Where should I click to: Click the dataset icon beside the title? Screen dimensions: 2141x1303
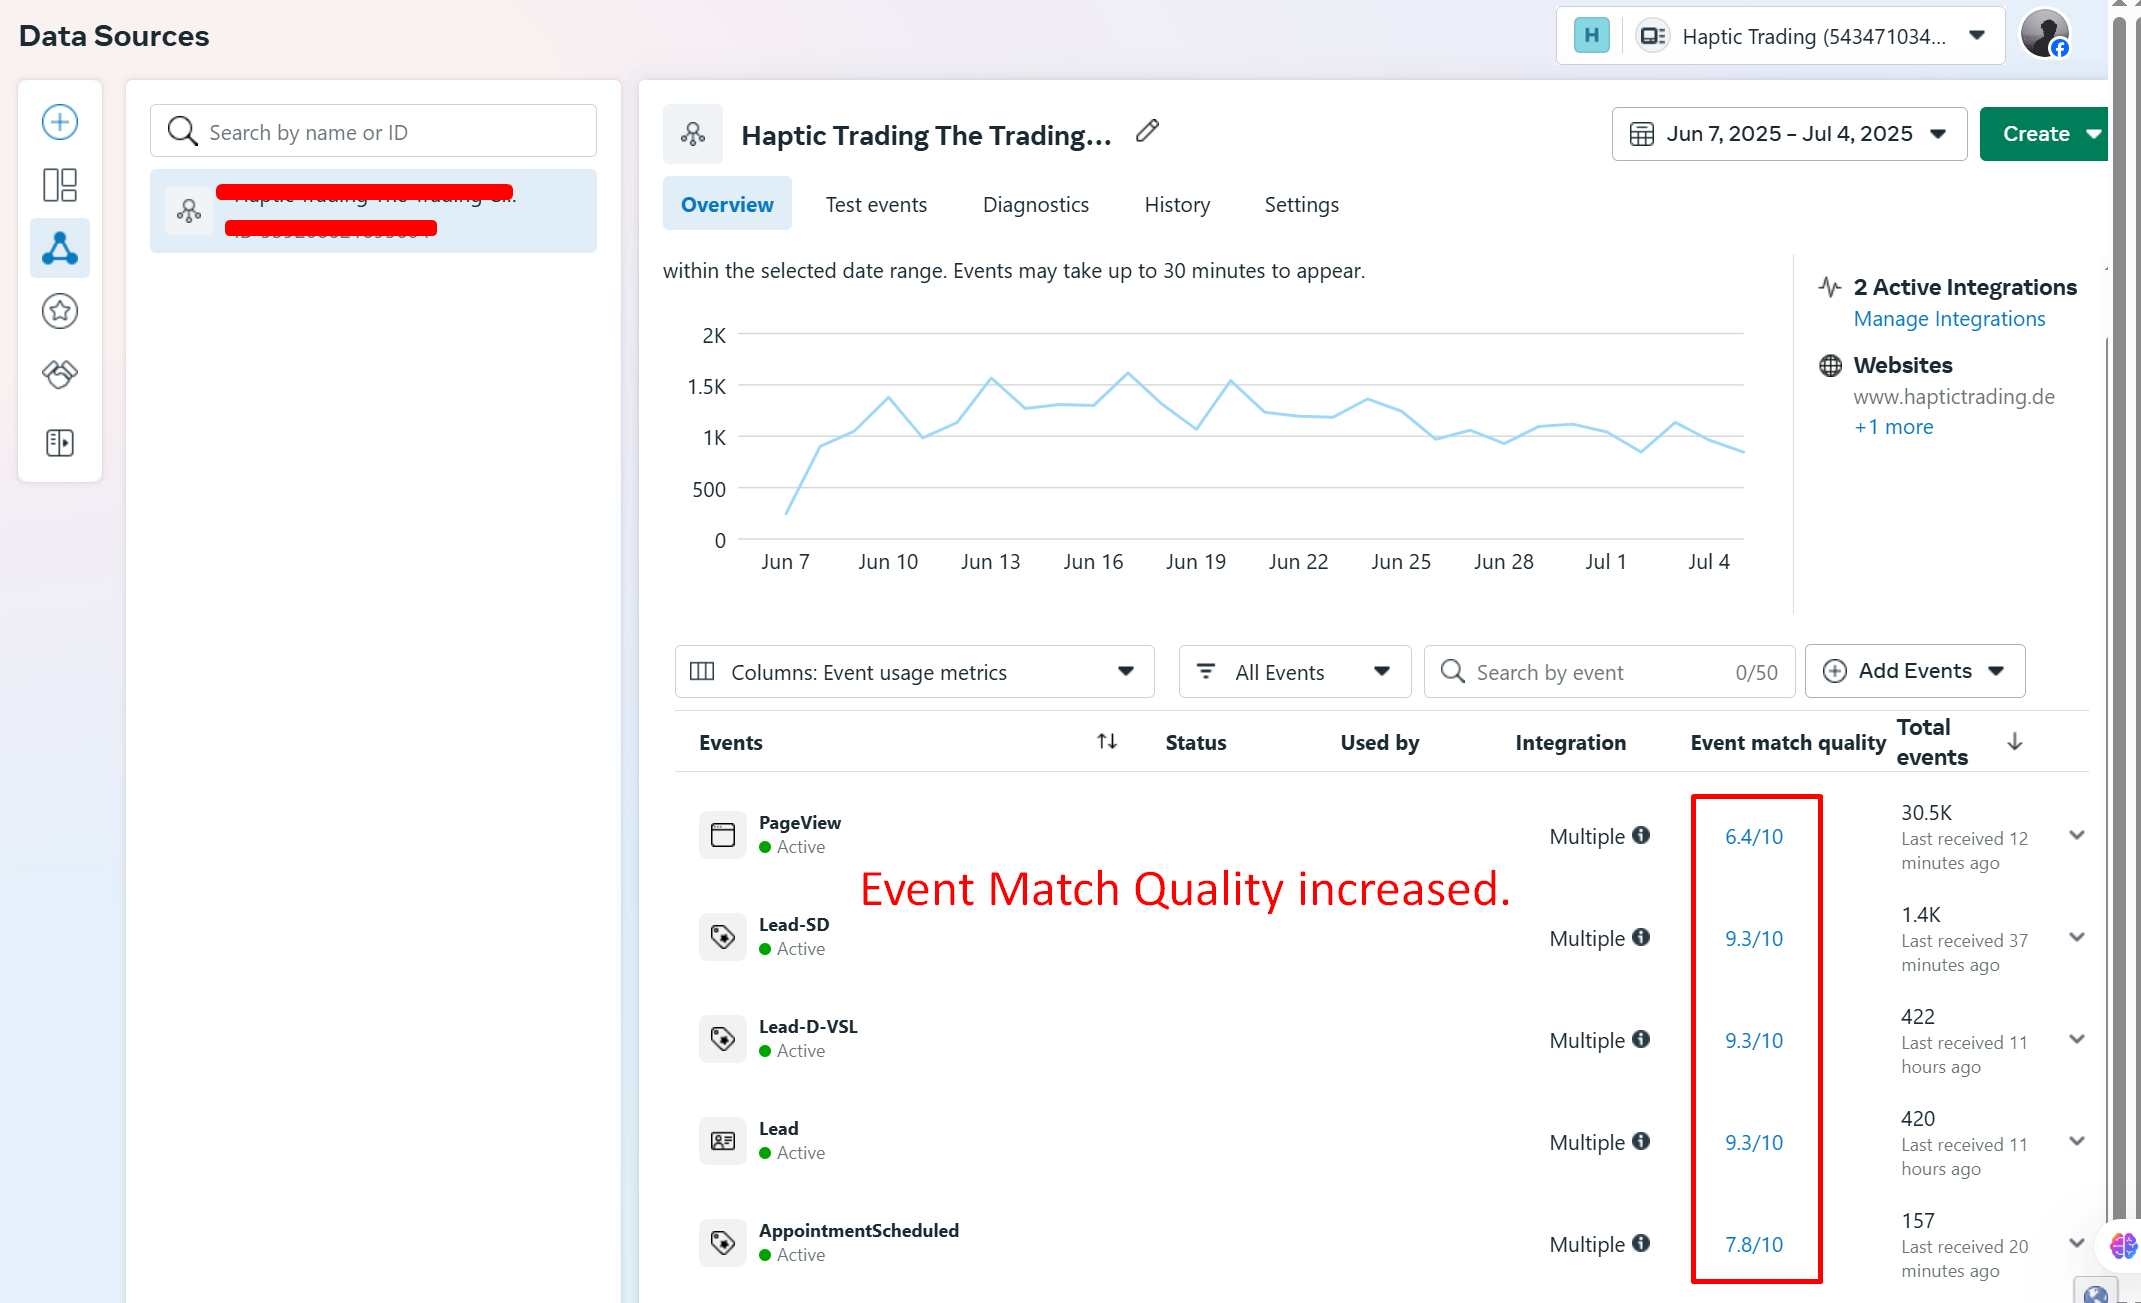coord(693,134)
